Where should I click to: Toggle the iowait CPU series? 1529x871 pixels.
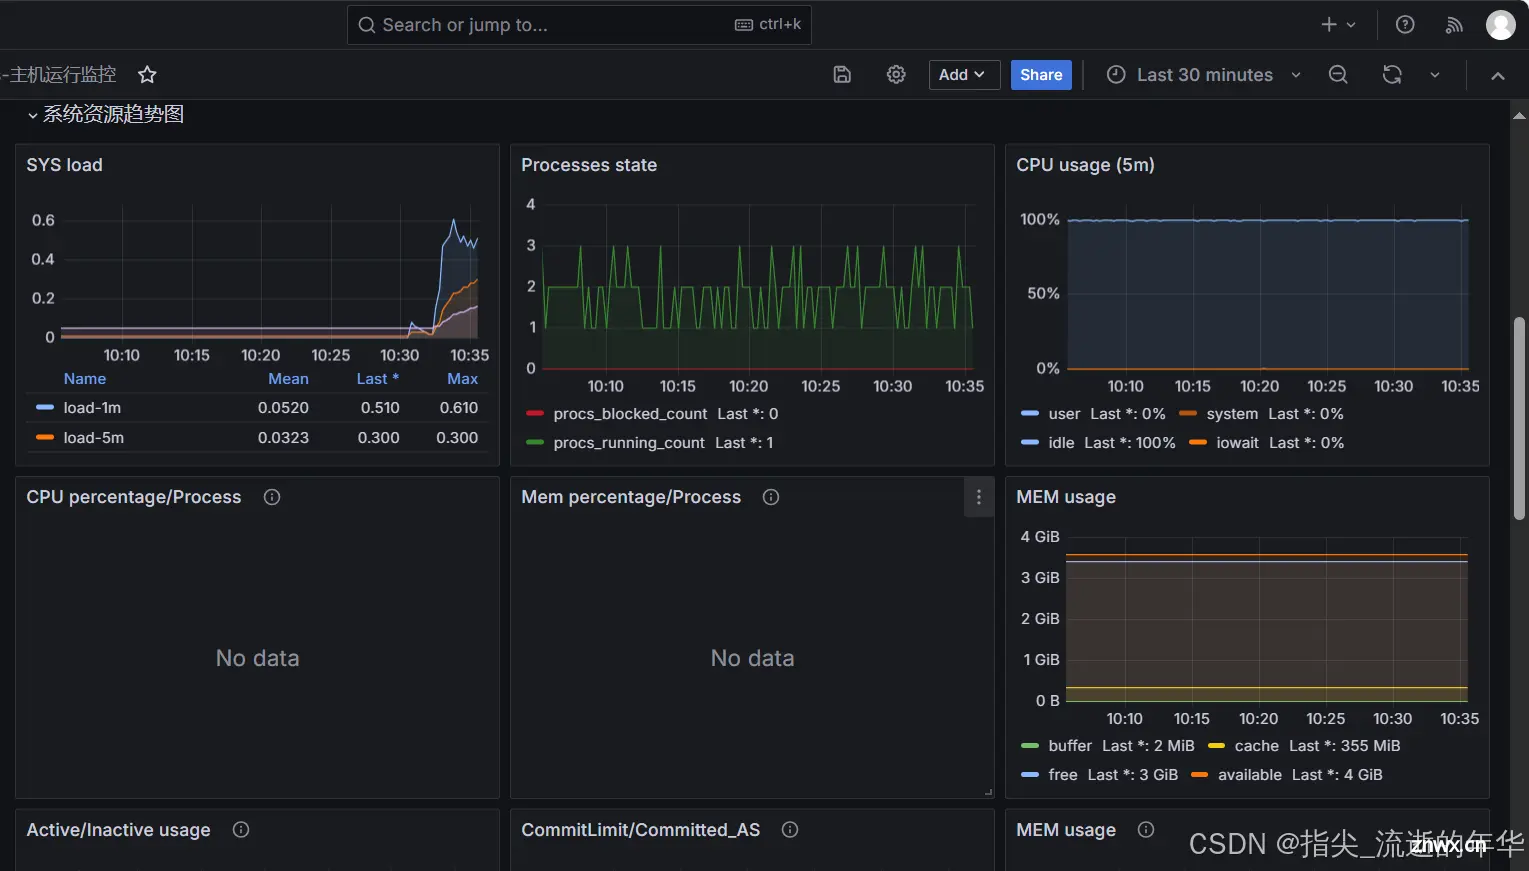1237,443
